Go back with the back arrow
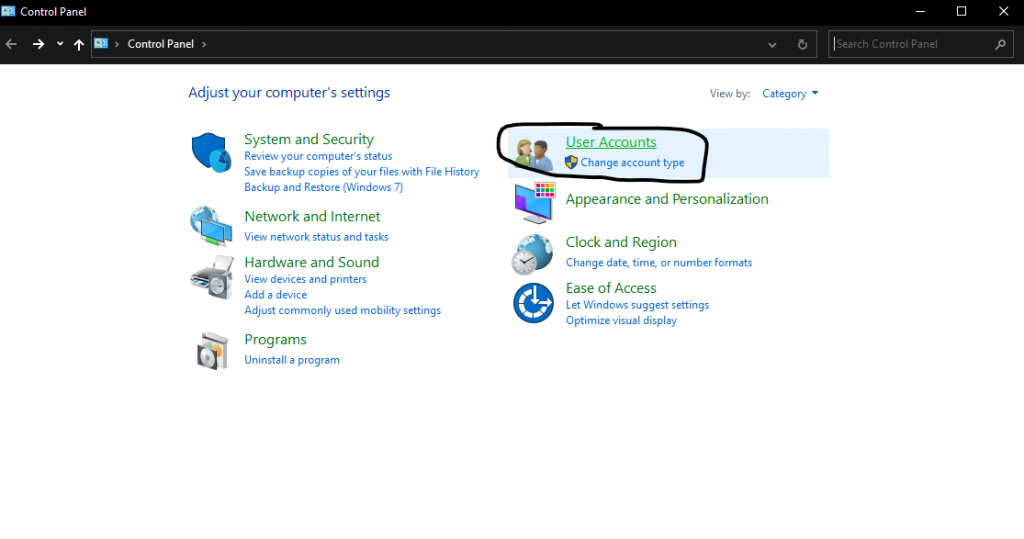Screen dimensions: 1024x539 click(x=11, y=44)
